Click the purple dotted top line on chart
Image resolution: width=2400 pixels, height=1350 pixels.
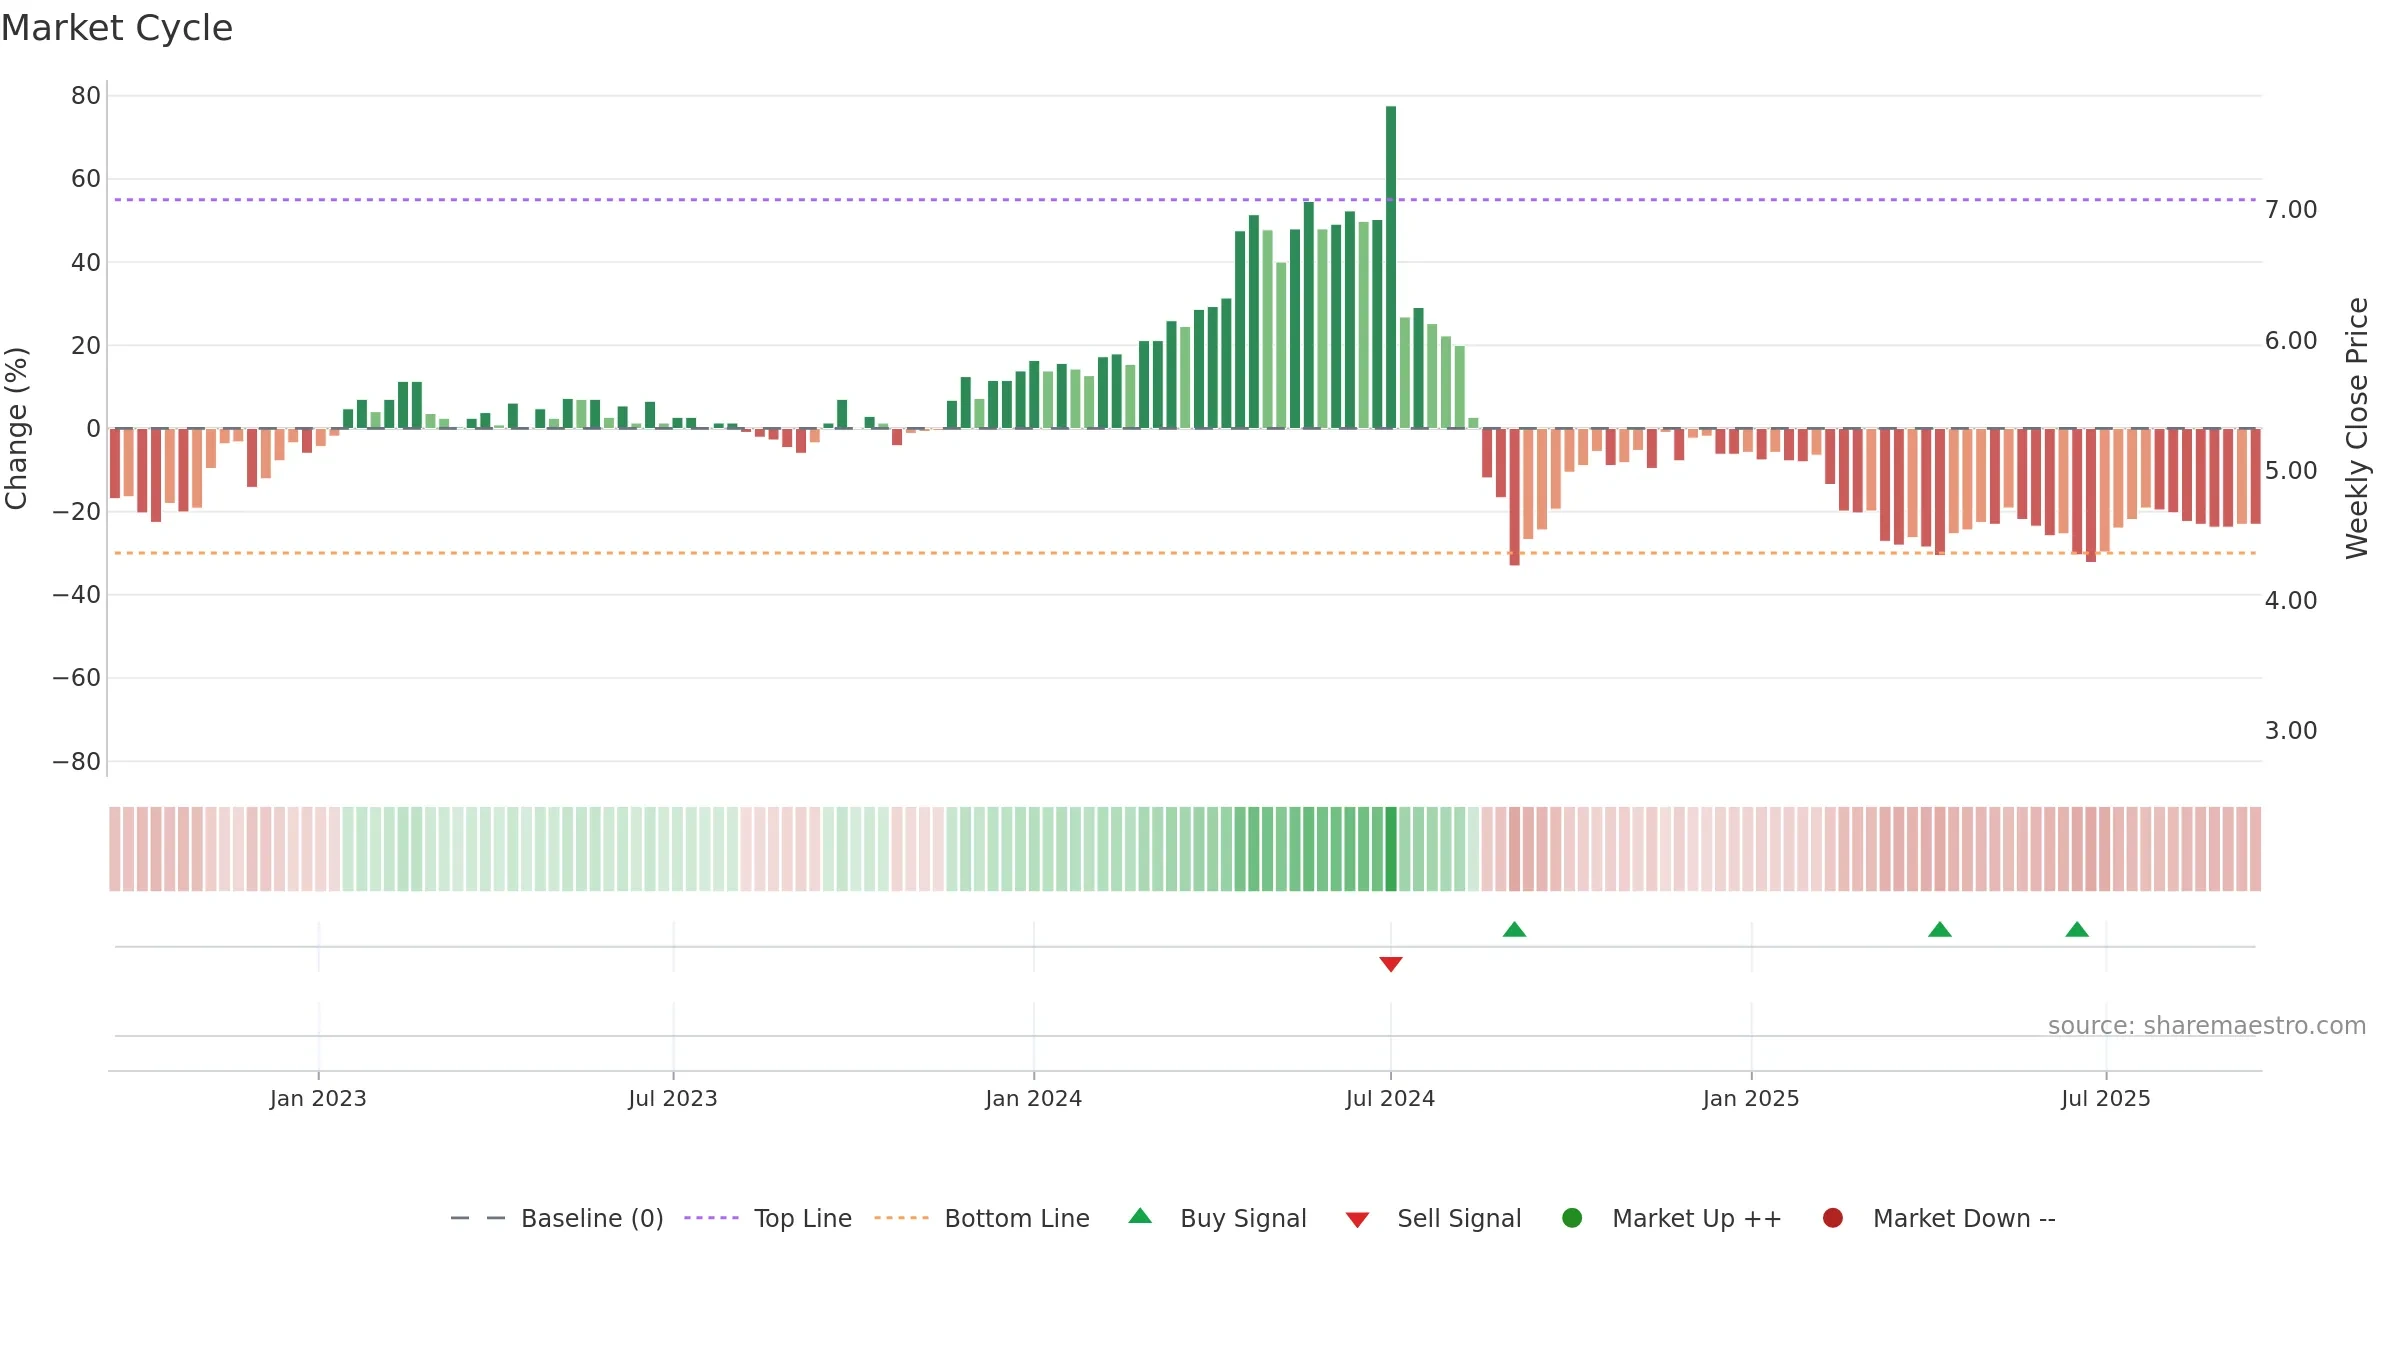pos(1185,200)
